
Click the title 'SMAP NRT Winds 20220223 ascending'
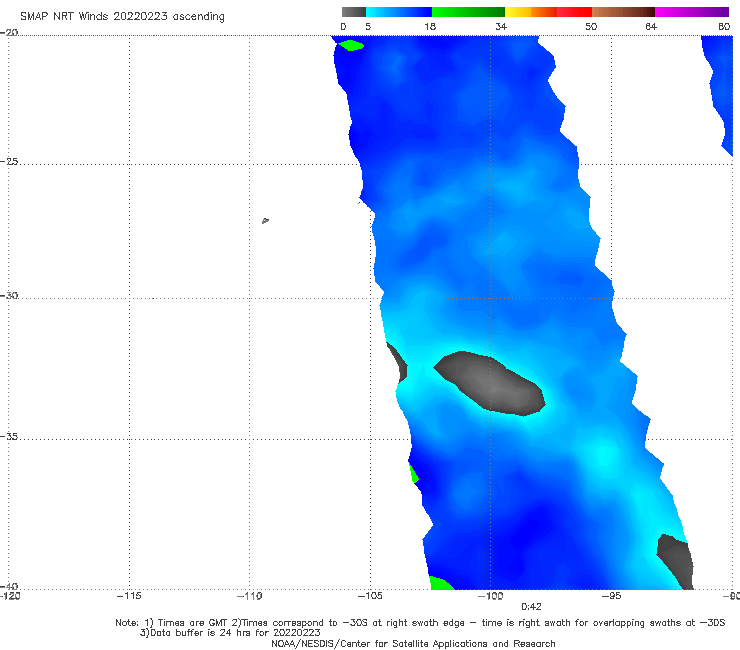click(122, 17)
